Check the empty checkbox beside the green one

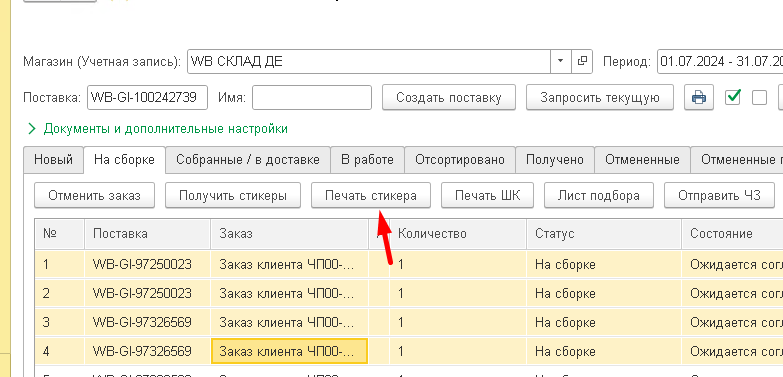(x=760, y=97)
